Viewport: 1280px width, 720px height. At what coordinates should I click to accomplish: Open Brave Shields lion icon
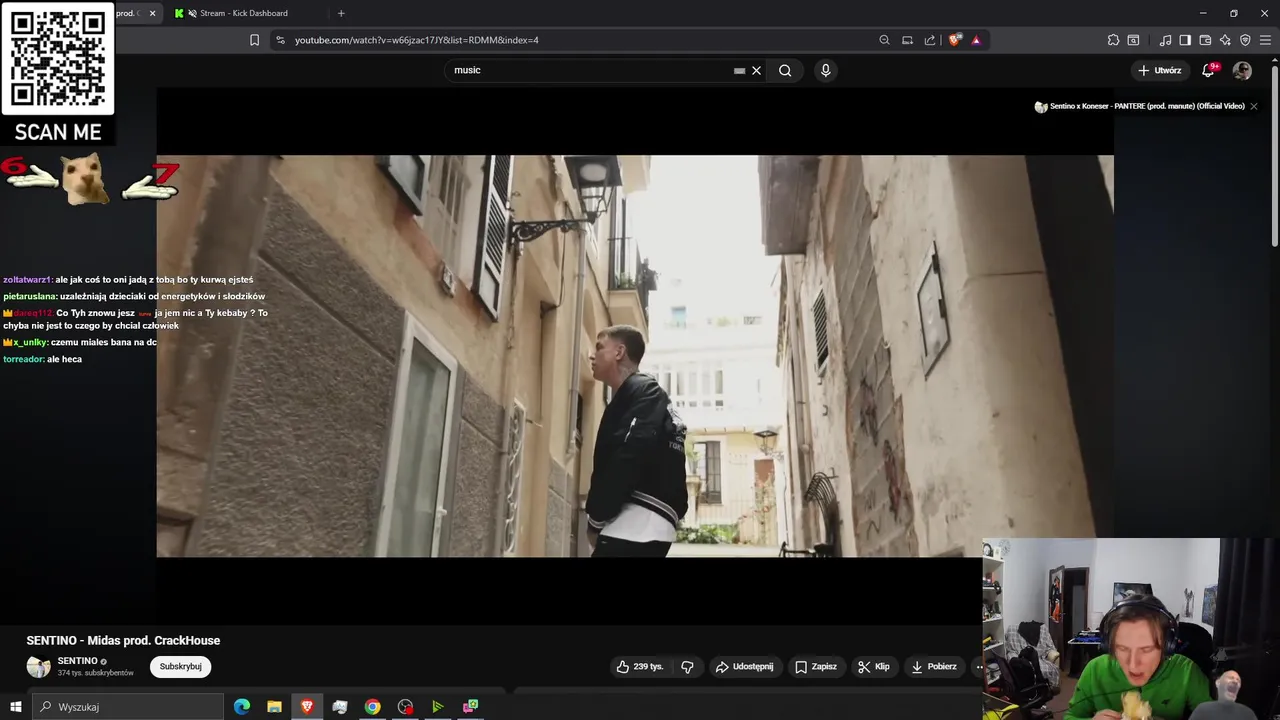coord(955,40)
